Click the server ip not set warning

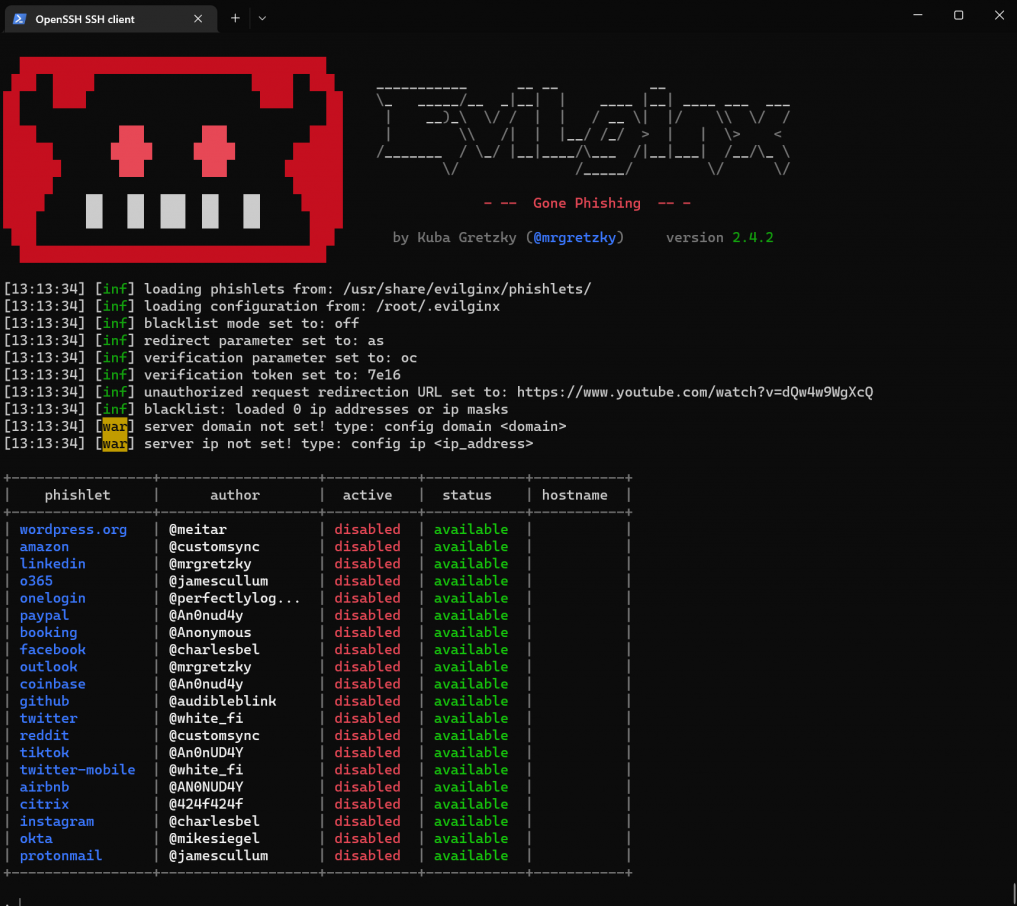pos(339,444)
